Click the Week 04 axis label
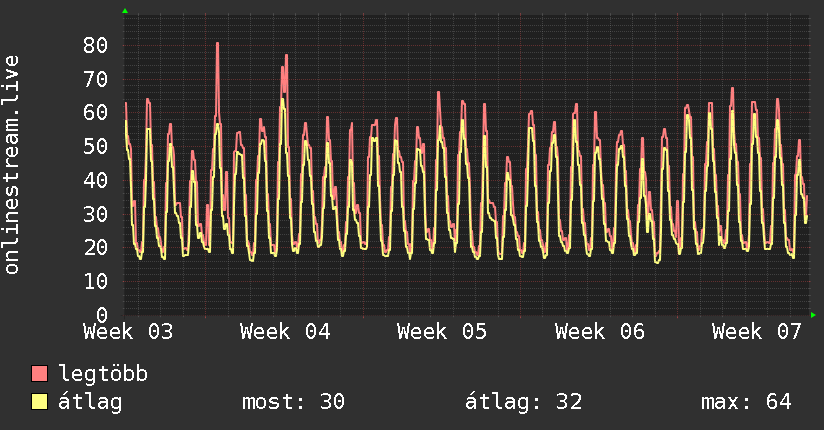This screenshot has height=430, width=824. (285, 332)
